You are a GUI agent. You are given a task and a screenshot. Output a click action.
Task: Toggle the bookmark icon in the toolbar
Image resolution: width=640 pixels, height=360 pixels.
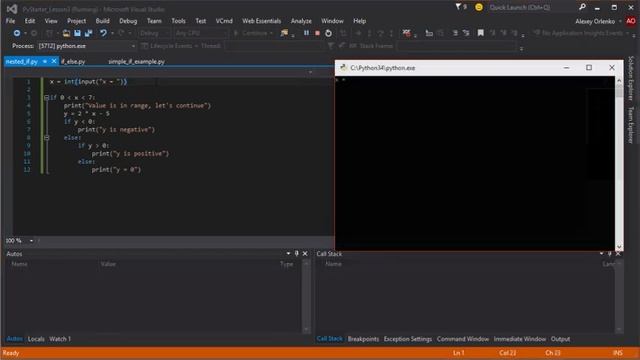click(480, 33)
